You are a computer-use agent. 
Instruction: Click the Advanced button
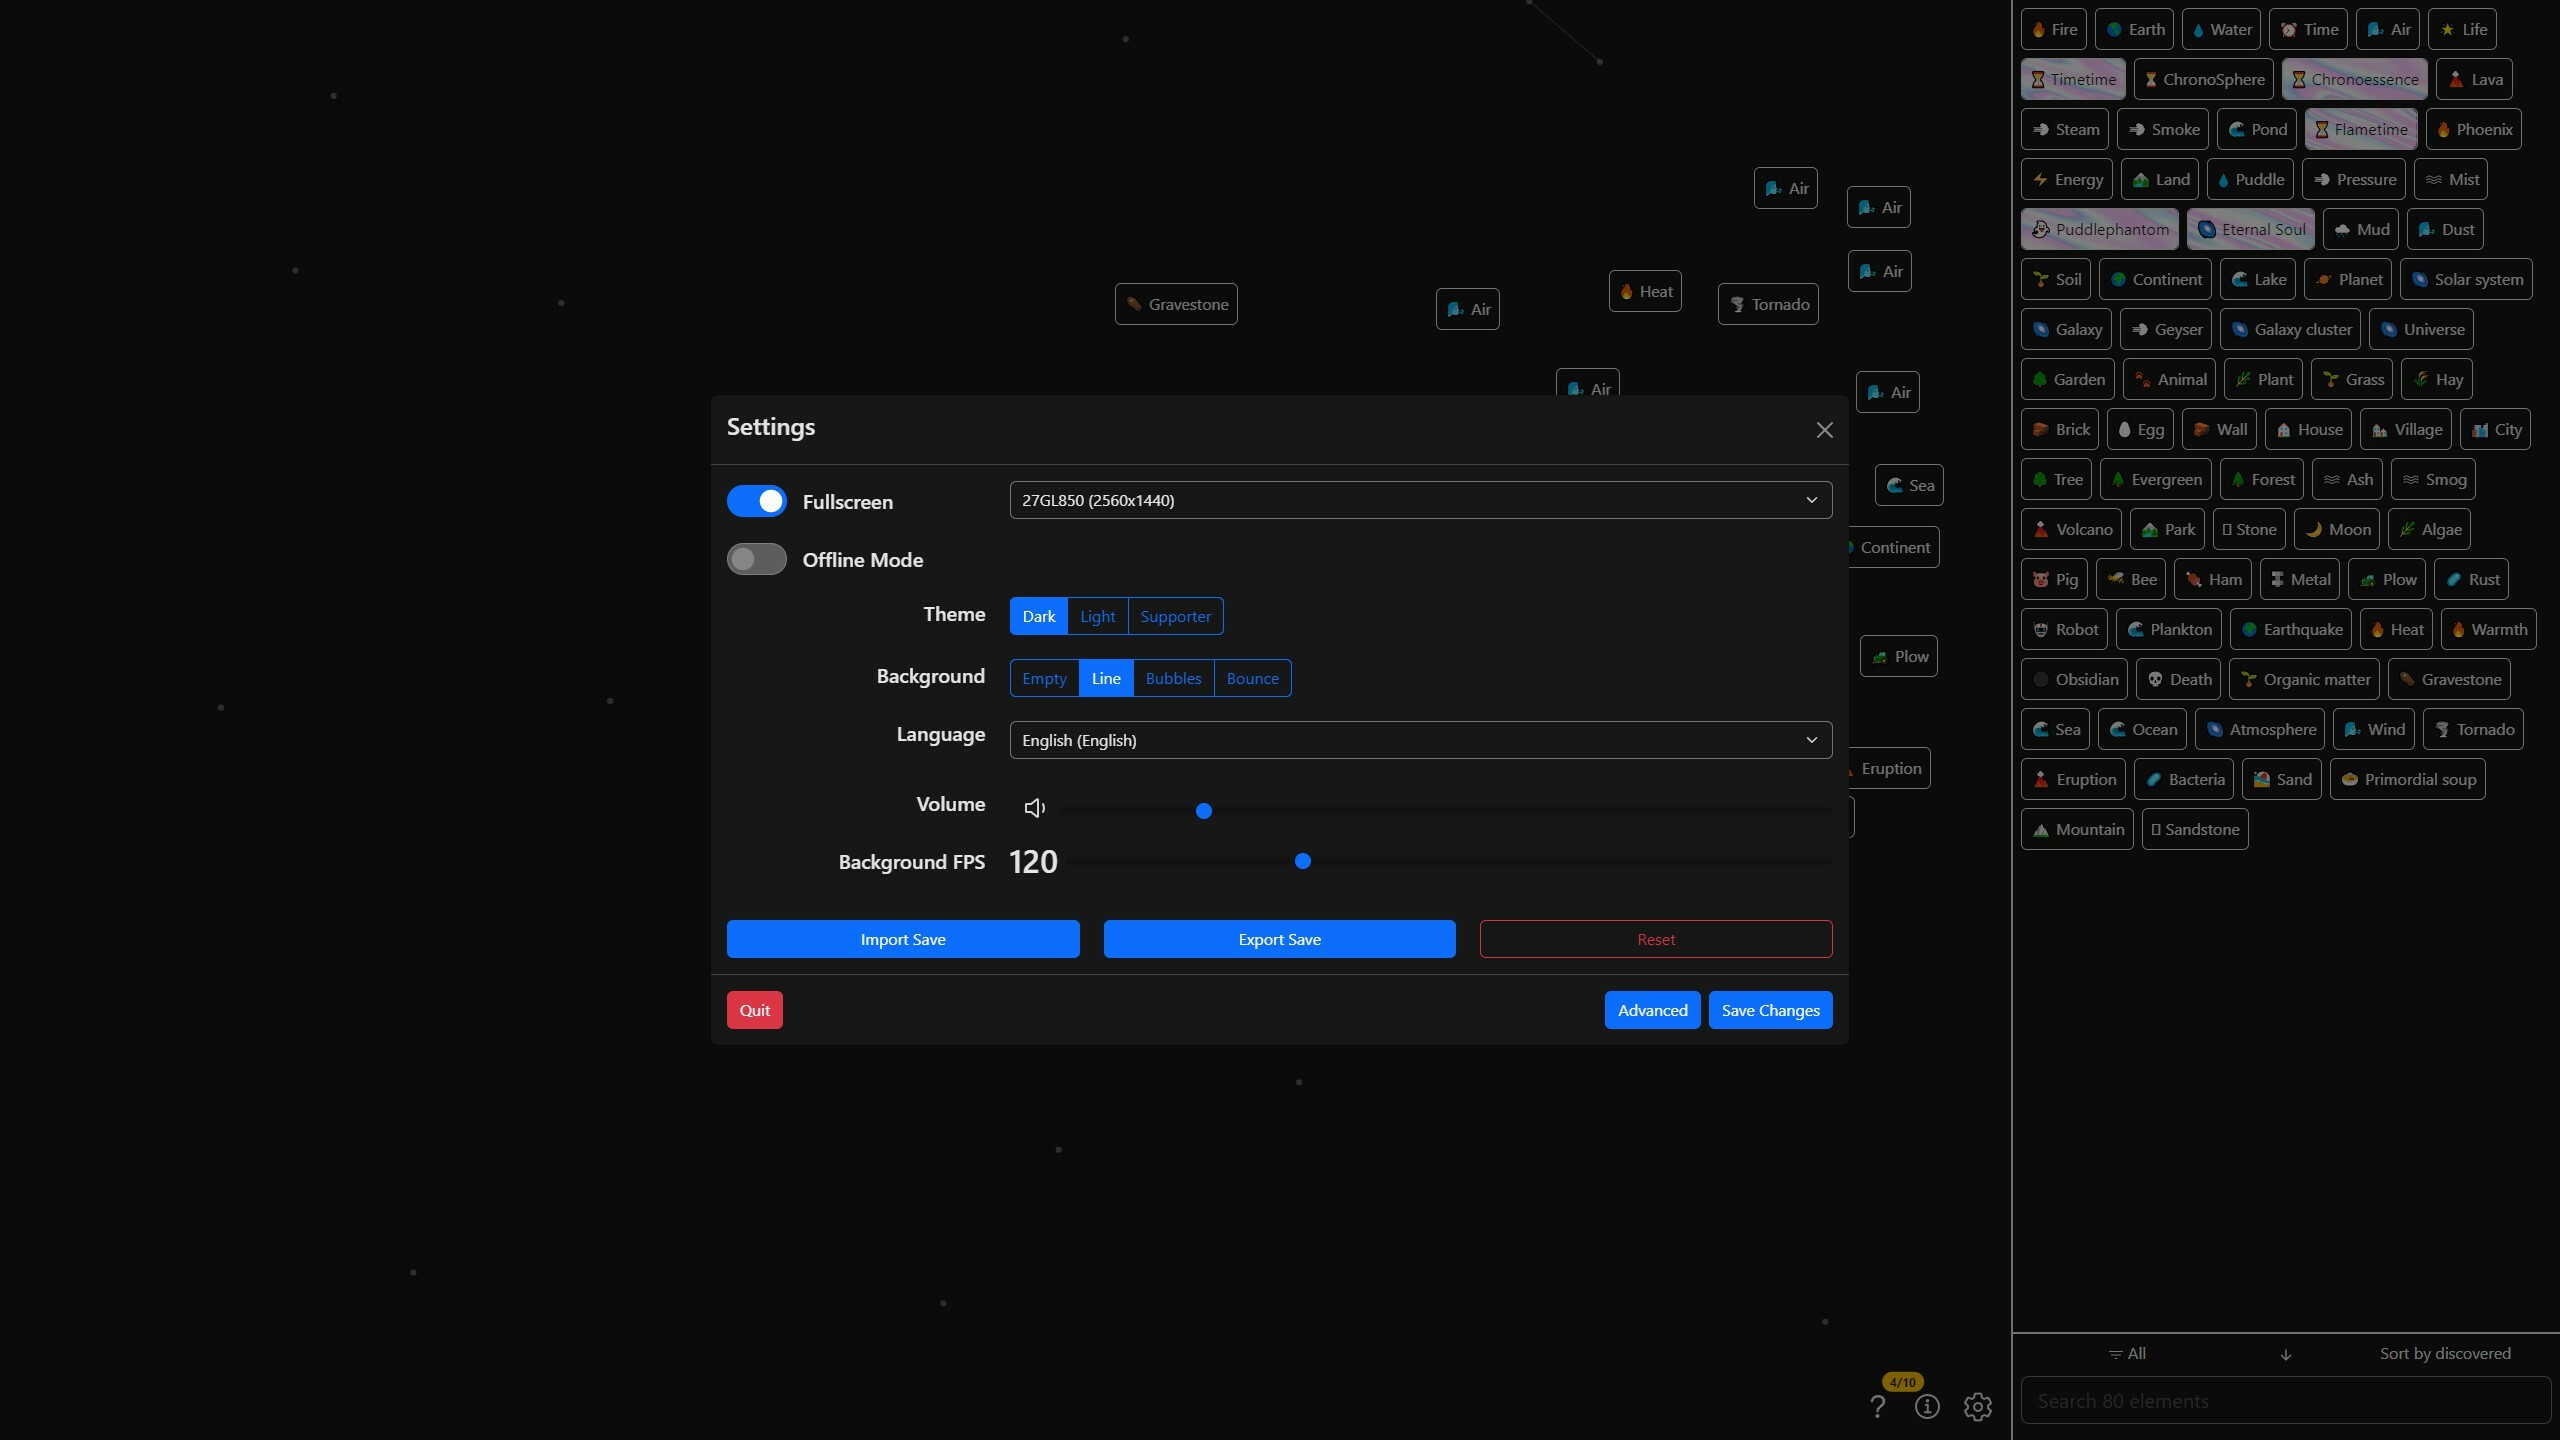pos(1651,1009)
